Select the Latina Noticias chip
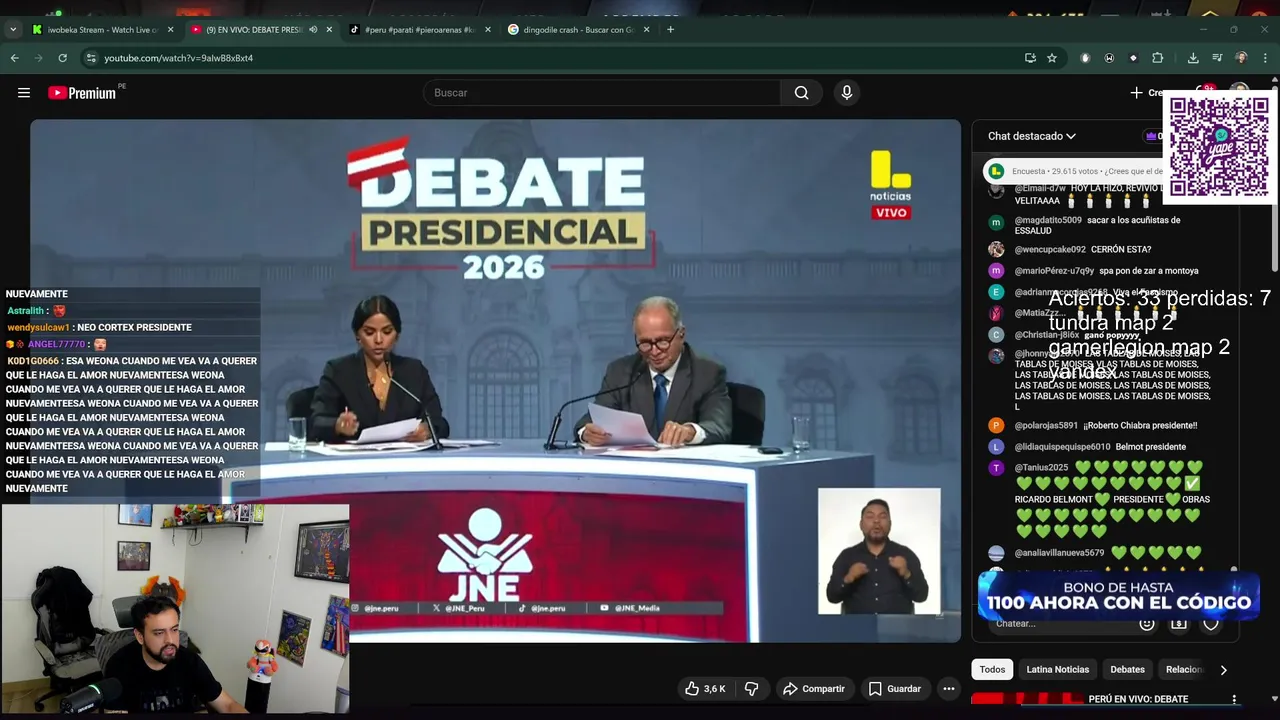The width and height of the screenshot is (1280, 720). tap(1057, 670)
